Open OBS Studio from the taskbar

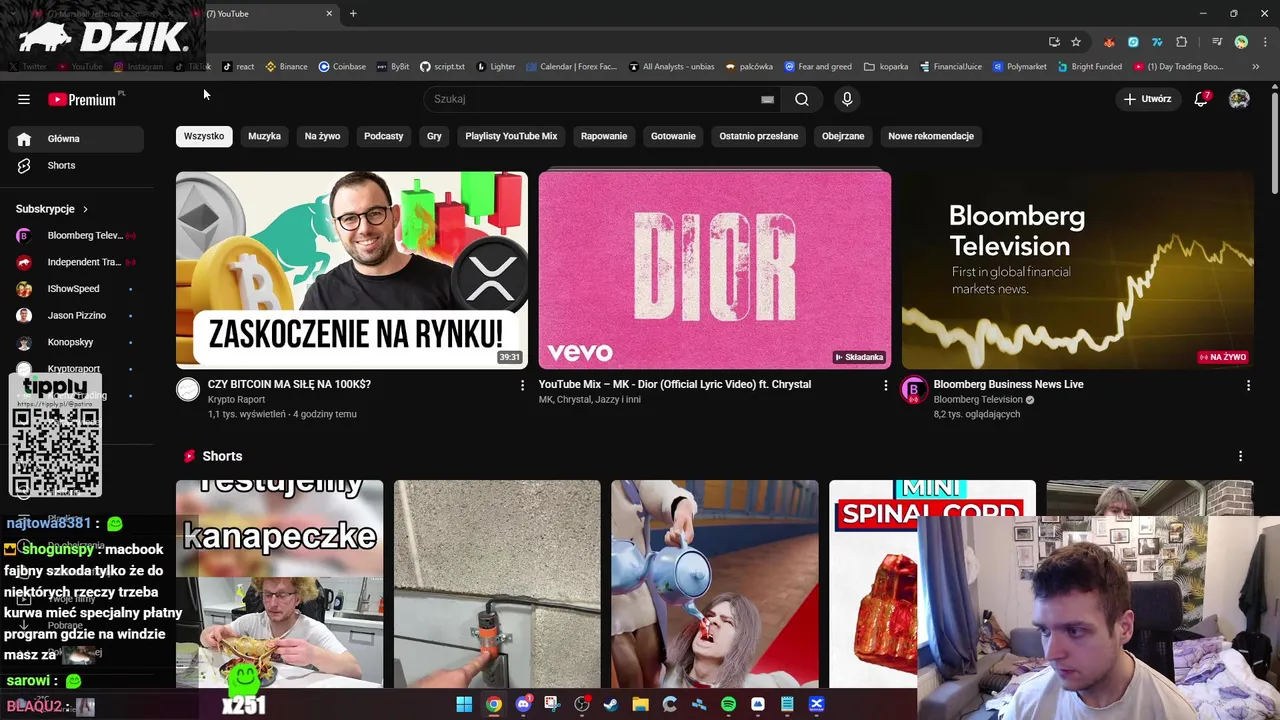tap(582, 704)
